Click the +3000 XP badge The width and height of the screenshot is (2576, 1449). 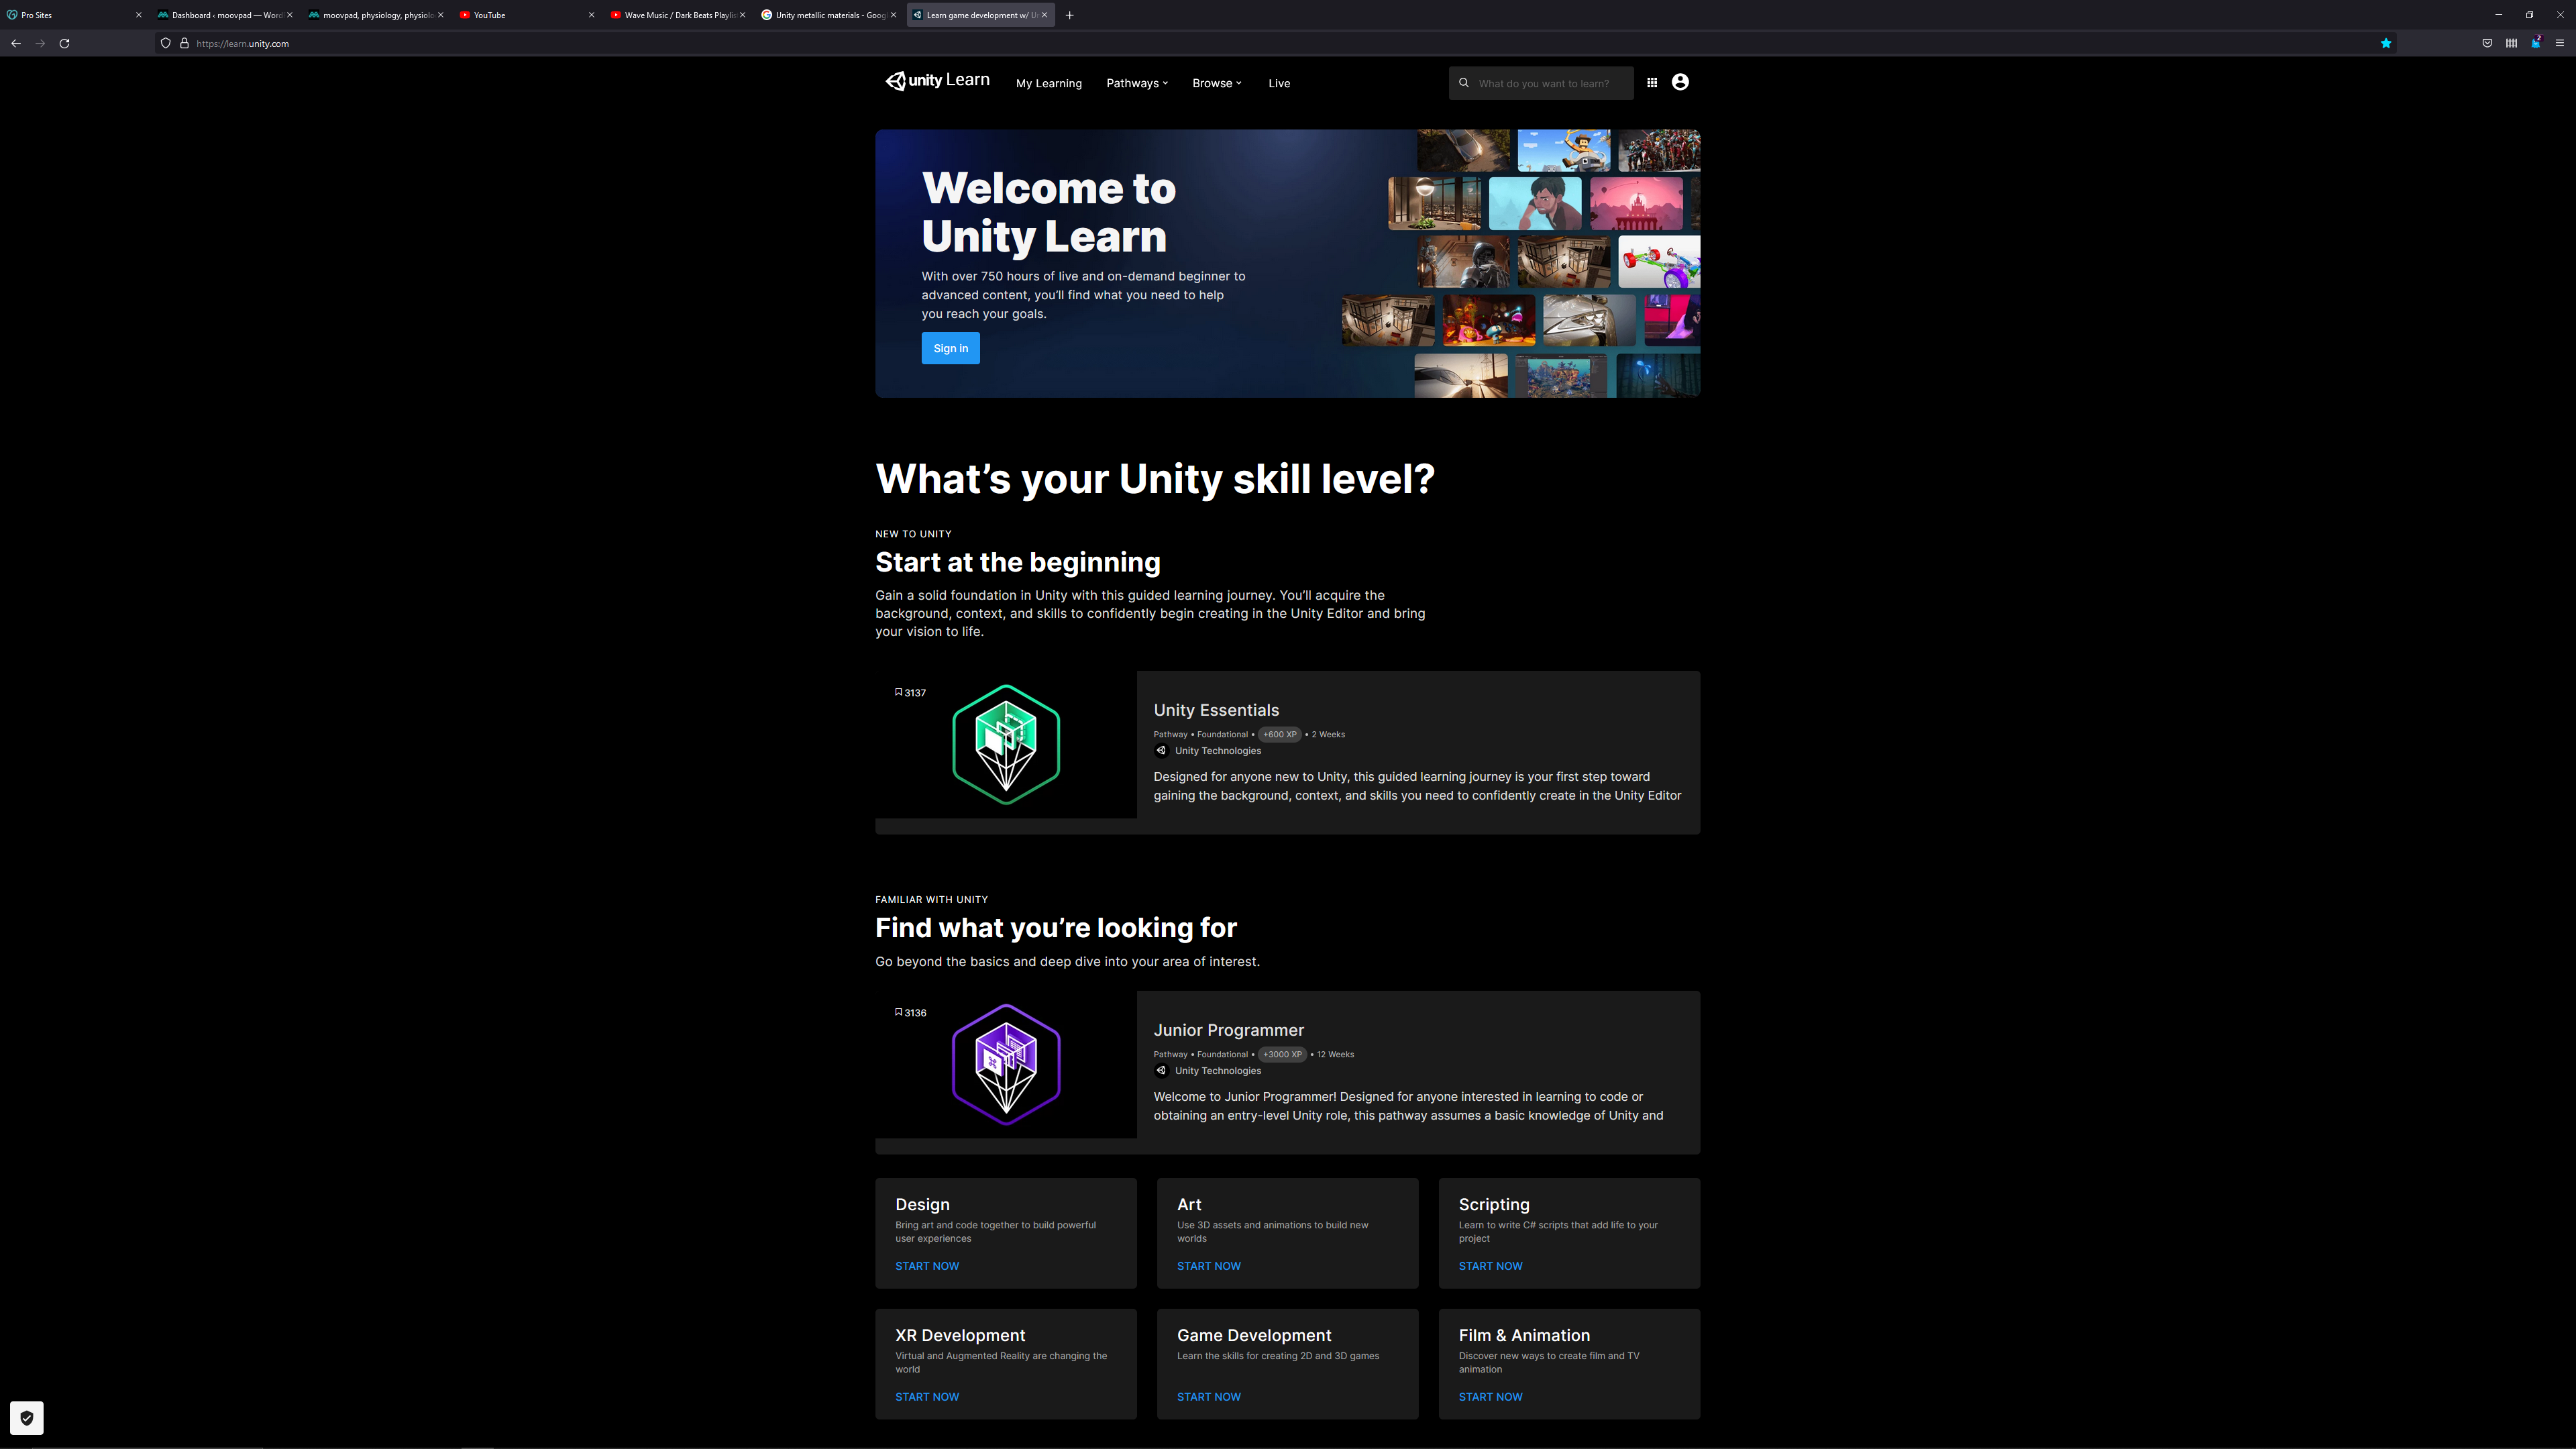click(x=1282, y=1054)
